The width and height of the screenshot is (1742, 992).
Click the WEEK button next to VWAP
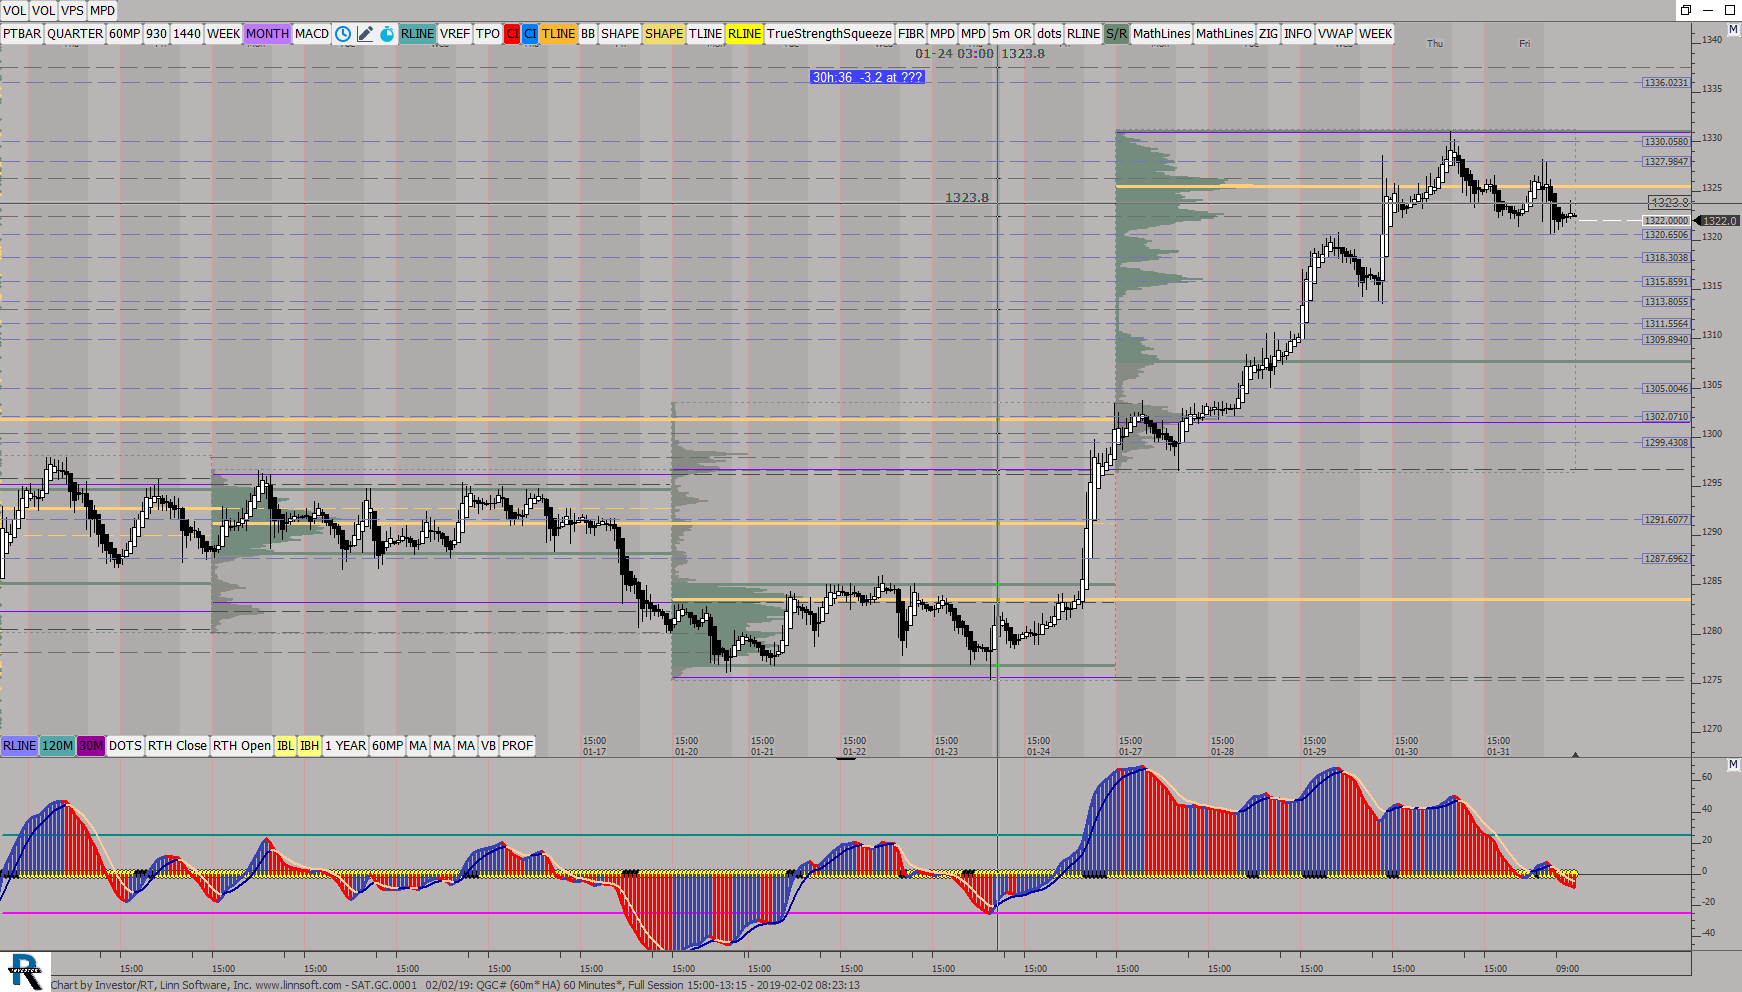click(1375, 34)
